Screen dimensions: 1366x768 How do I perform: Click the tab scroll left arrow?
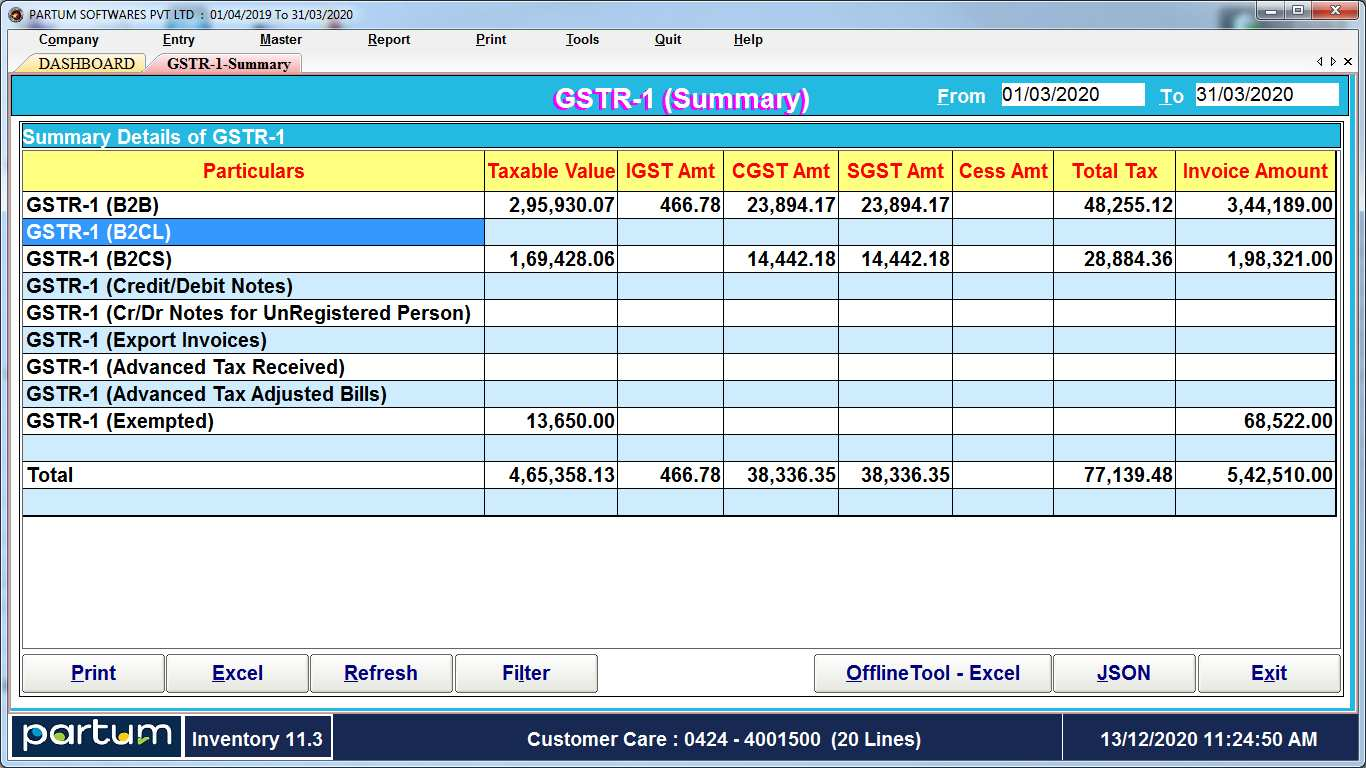coord(1320,62)
